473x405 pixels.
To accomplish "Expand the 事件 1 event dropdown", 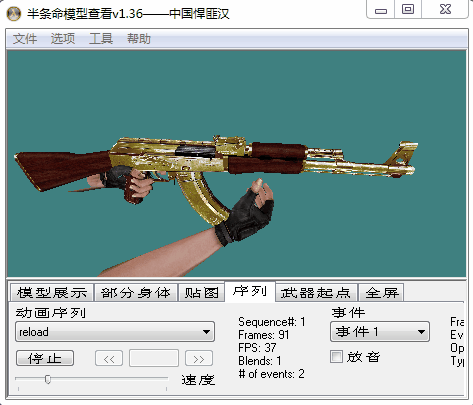I will [380, 332].
